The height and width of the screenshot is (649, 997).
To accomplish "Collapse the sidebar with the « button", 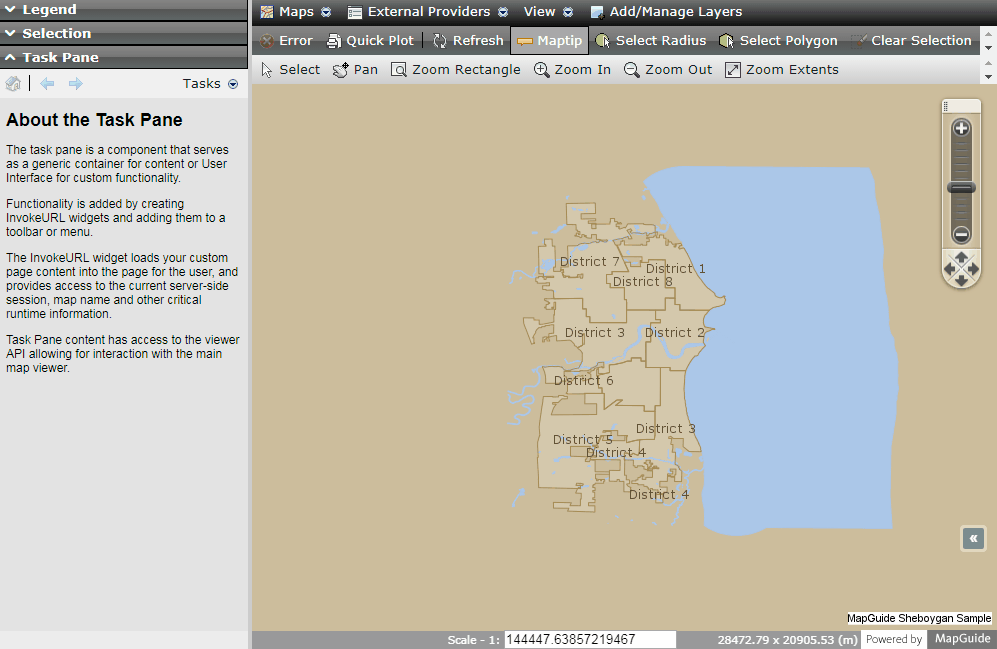I will pyautogui.click(x=973, y=538).
